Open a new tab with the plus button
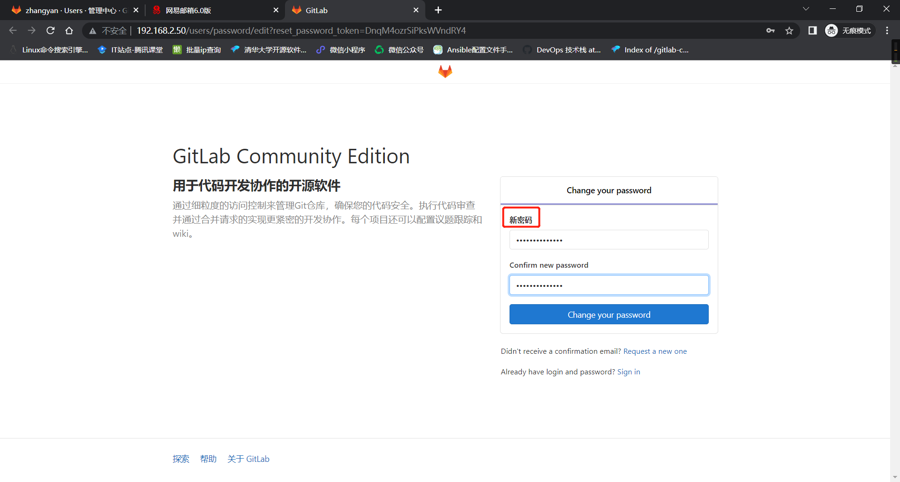This screenshot has height=482, width=900. click(438, 10)
